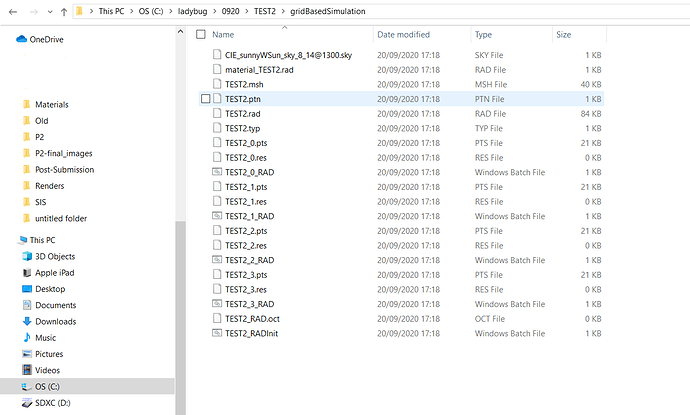Click the '84 KB' size of TEST2.rad
This screenshot has width=690, height=415.
point(591,114)
